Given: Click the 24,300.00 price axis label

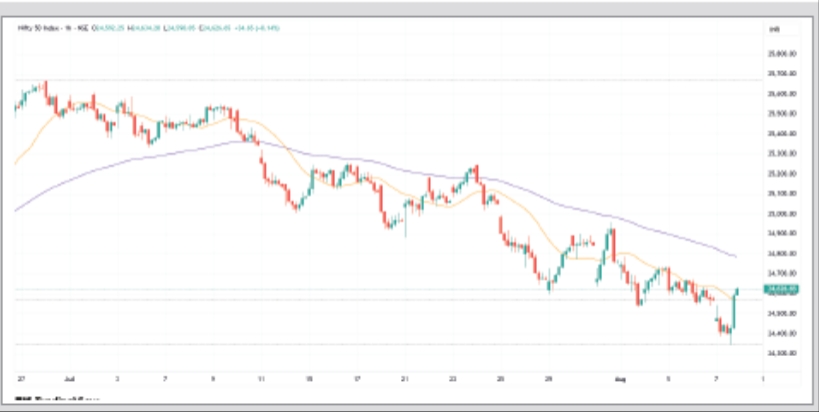Looking at the screenshot, I should [779, 353].
